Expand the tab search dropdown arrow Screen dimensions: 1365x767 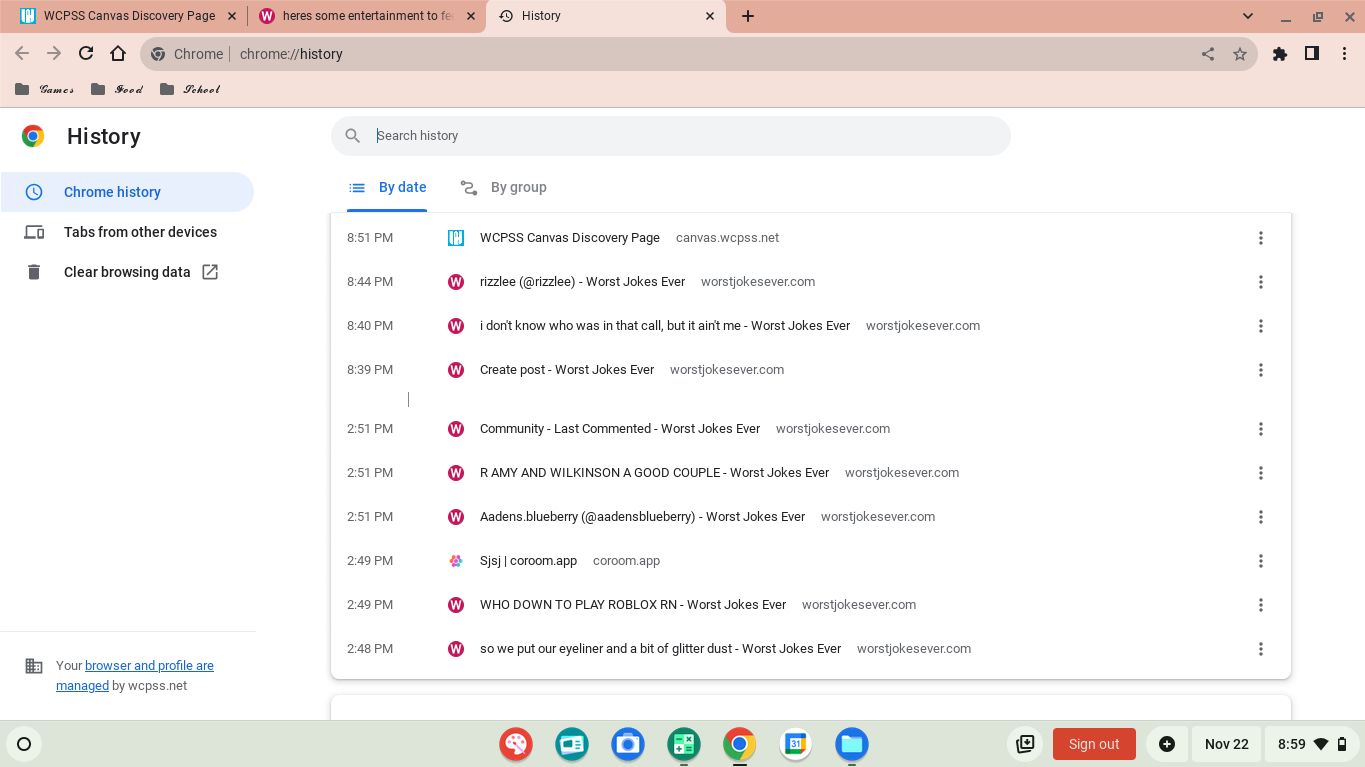(x=1248, y=16)
